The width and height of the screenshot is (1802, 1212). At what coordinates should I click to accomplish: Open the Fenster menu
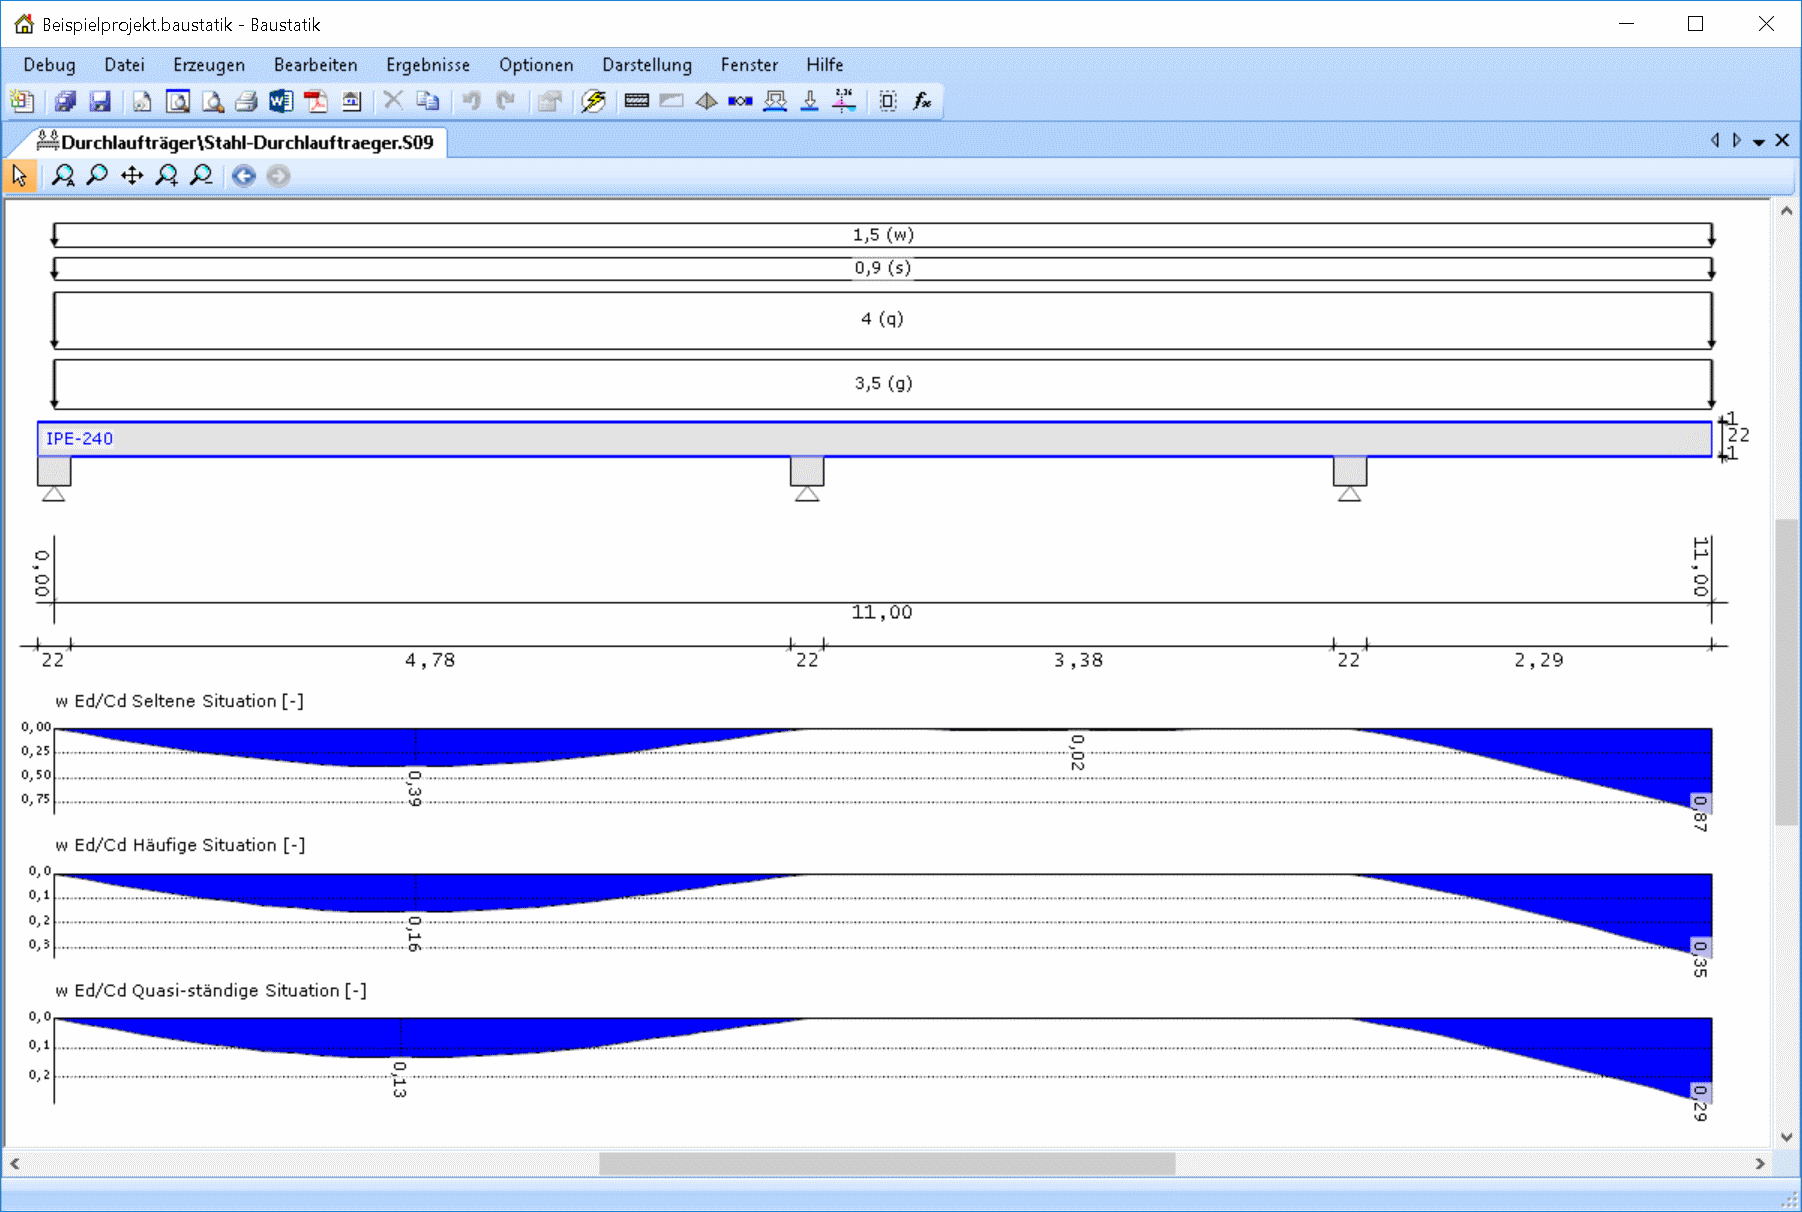(749, 65)
